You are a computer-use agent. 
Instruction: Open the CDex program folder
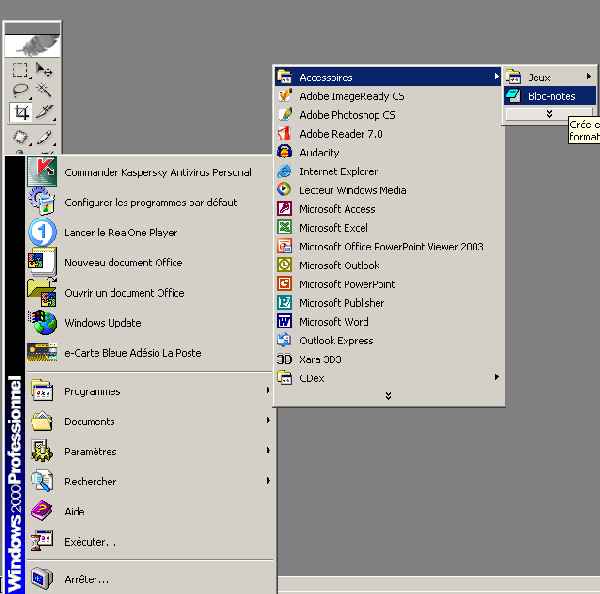[x=388, y=378]
